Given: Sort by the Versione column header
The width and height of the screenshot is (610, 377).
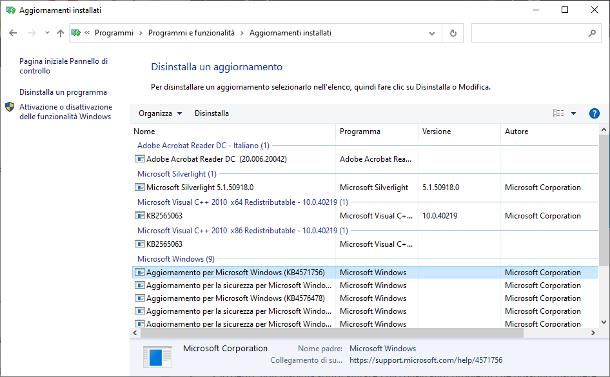Looking at the screenshot, I should pyautogui.click(x=436, y=131).
